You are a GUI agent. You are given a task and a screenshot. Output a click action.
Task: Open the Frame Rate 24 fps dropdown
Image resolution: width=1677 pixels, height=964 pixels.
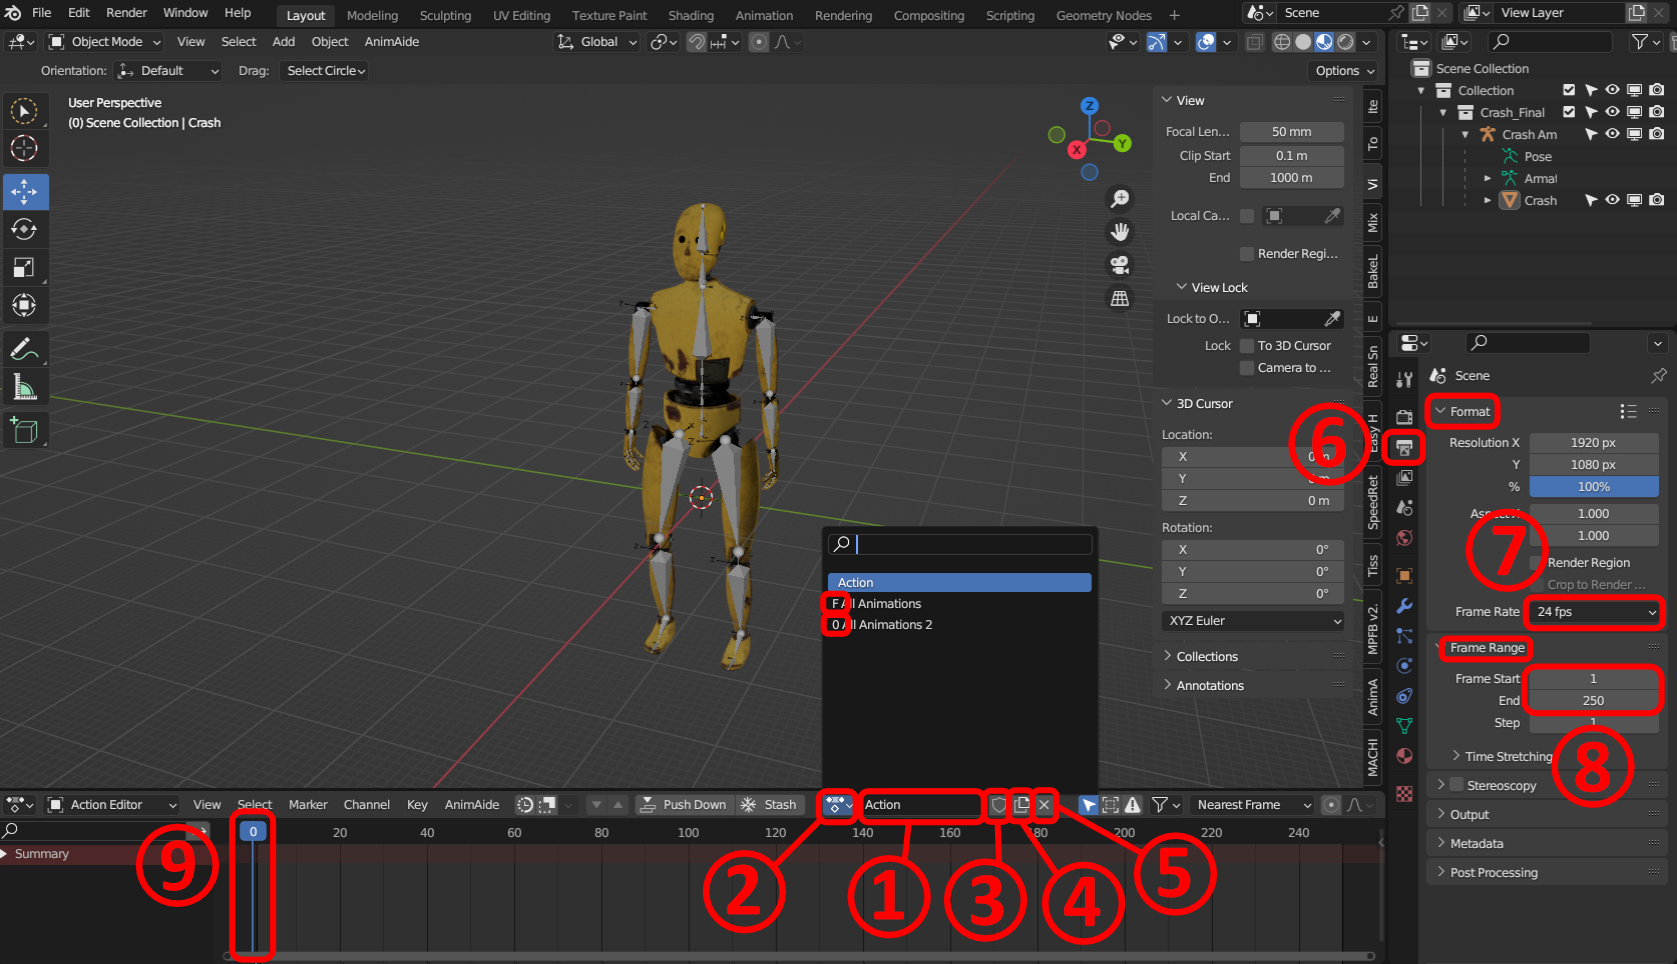(1594, 612)
